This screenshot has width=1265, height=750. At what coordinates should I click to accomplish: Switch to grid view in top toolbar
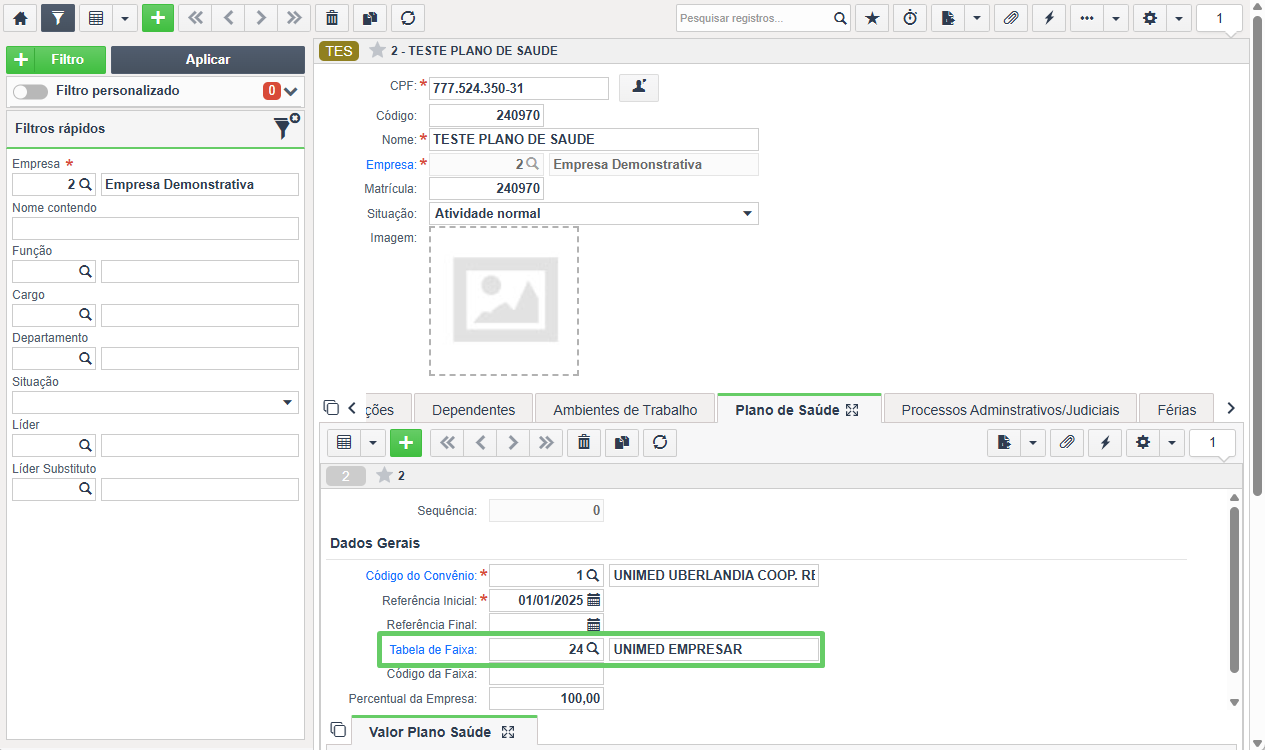click(x=96, y=18)
